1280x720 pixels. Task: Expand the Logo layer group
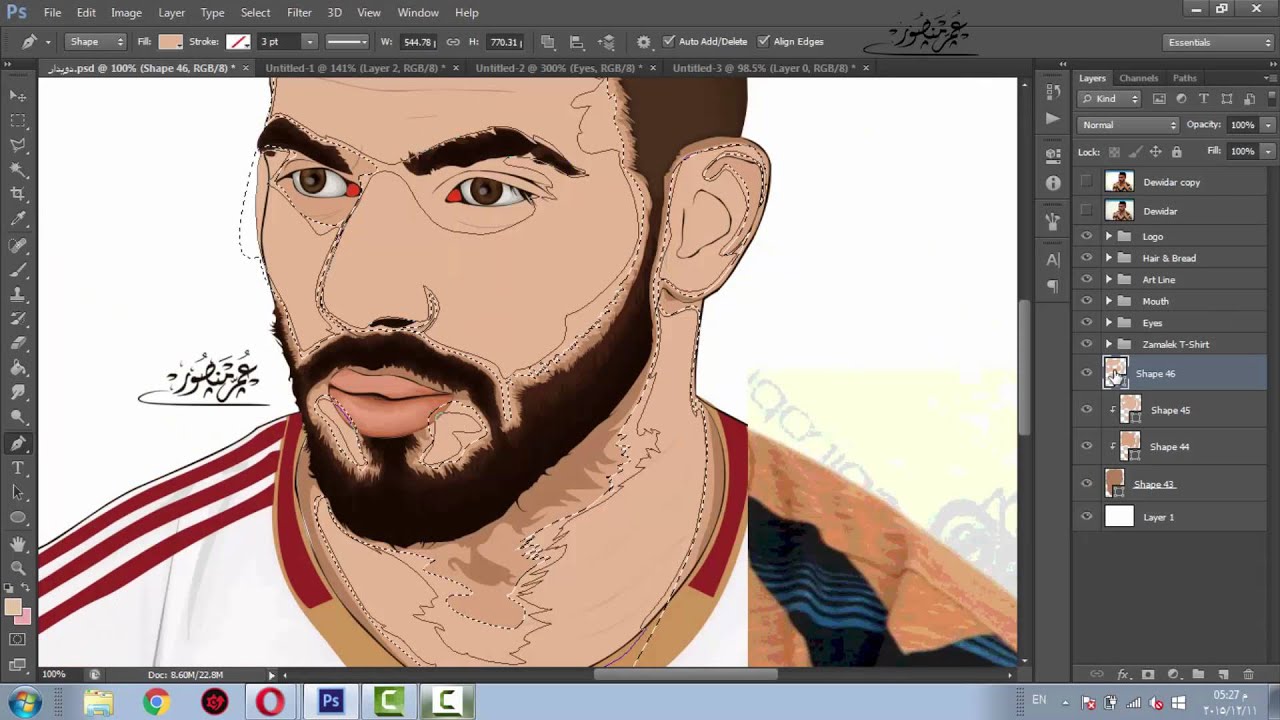point(1108,237)
